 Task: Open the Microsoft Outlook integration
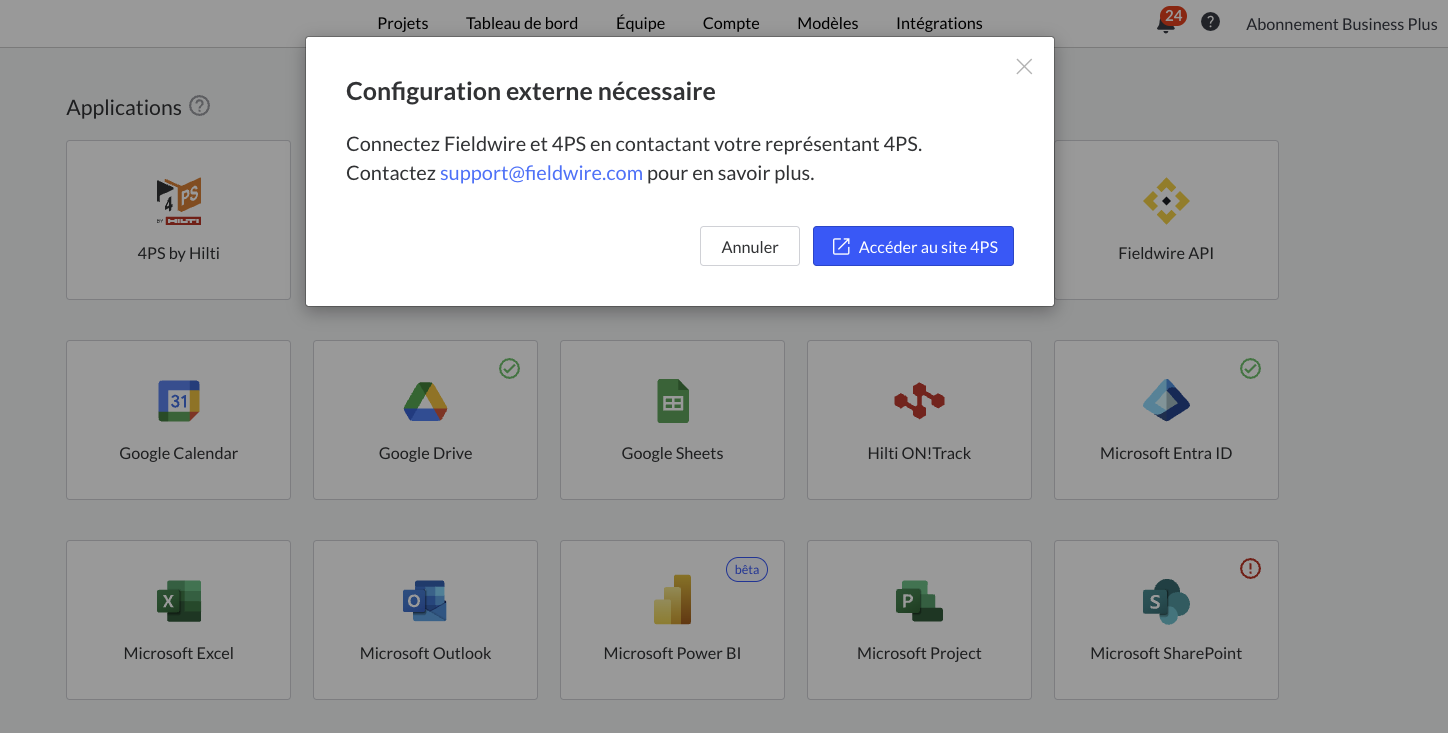(425, 620)
